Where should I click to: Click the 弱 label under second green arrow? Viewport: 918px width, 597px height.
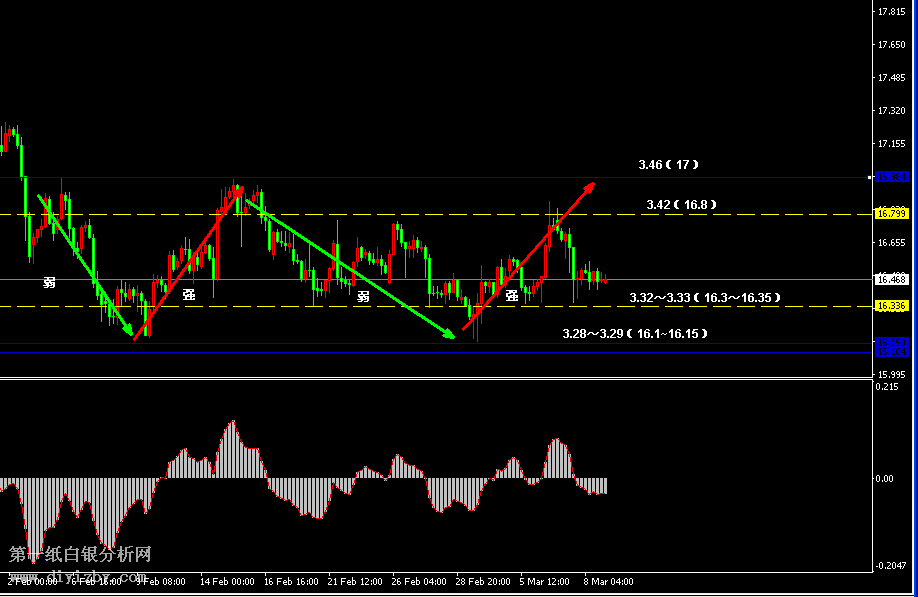pos(363,296)
